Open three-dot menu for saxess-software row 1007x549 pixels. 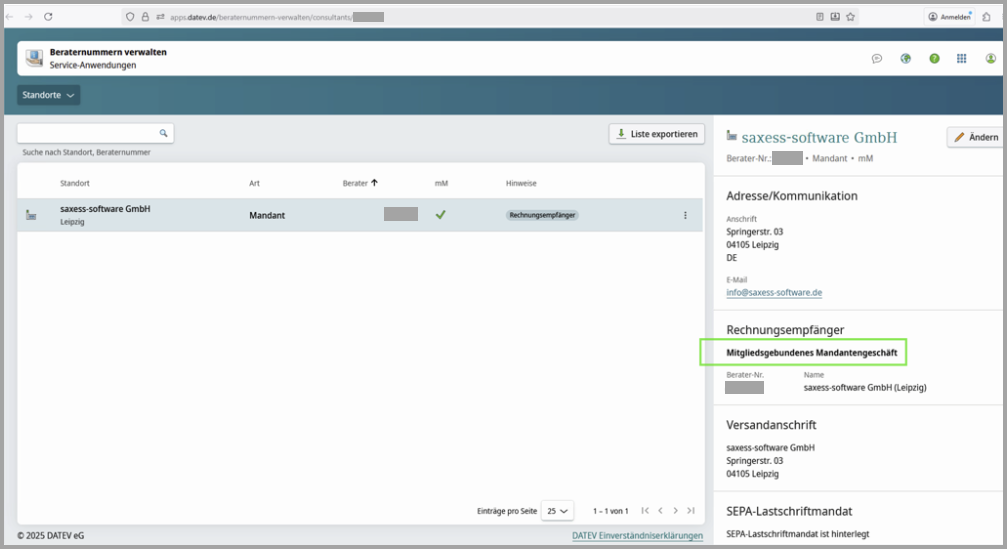point(685,215)
